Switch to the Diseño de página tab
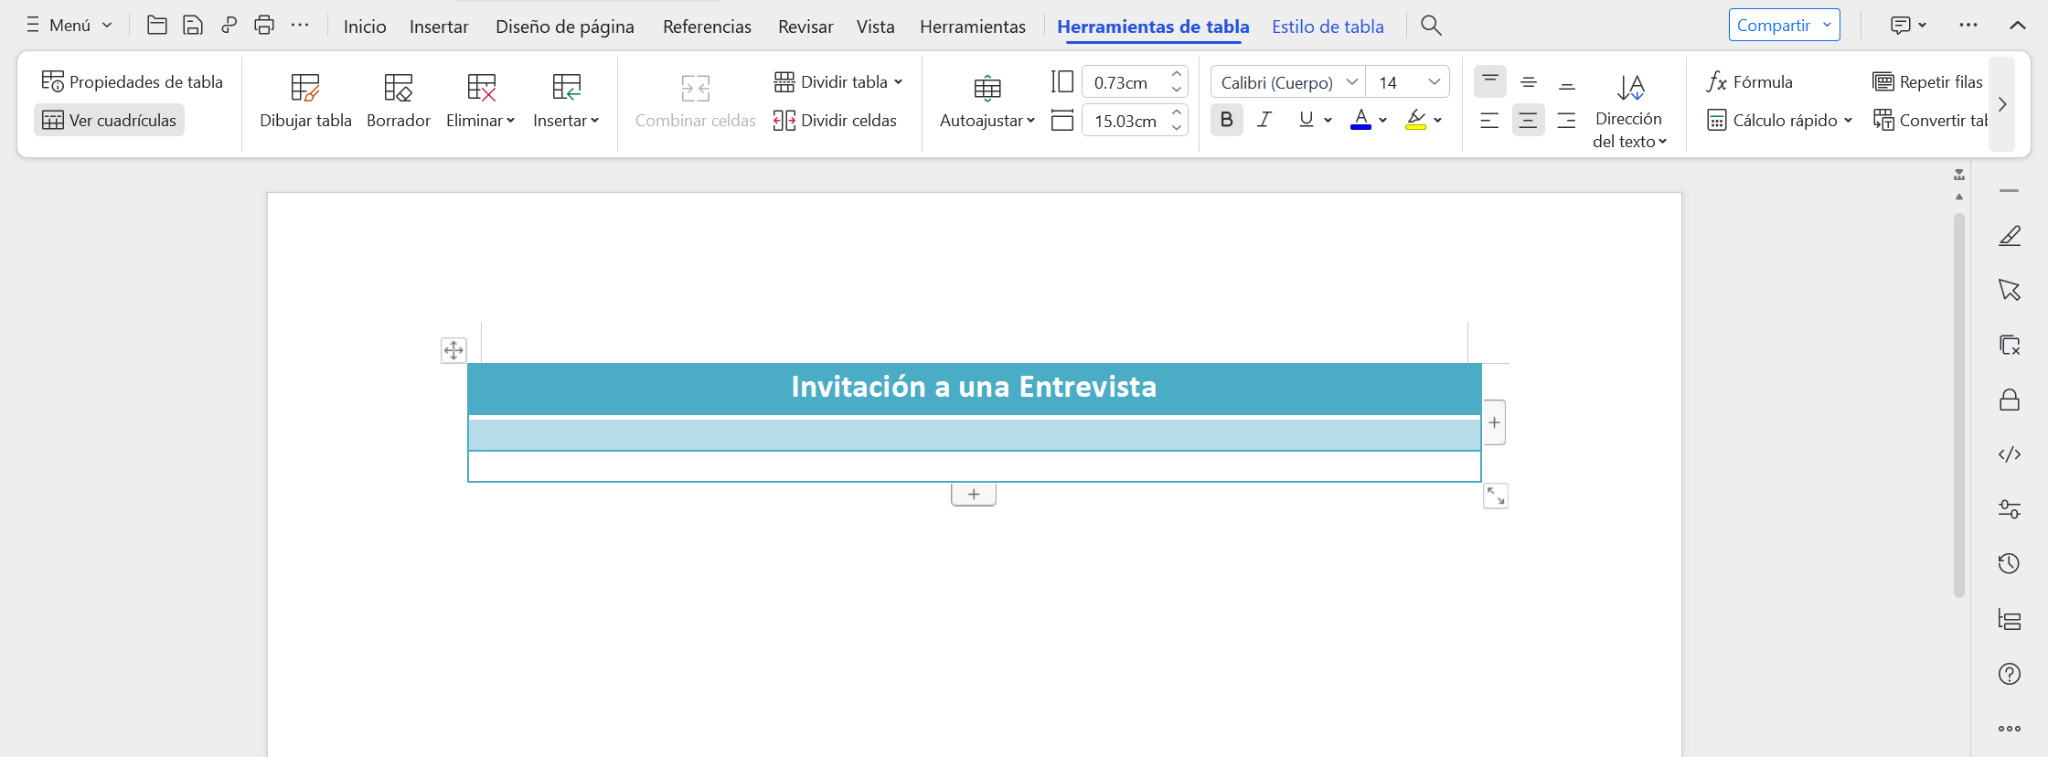 [x=565, y=27]
